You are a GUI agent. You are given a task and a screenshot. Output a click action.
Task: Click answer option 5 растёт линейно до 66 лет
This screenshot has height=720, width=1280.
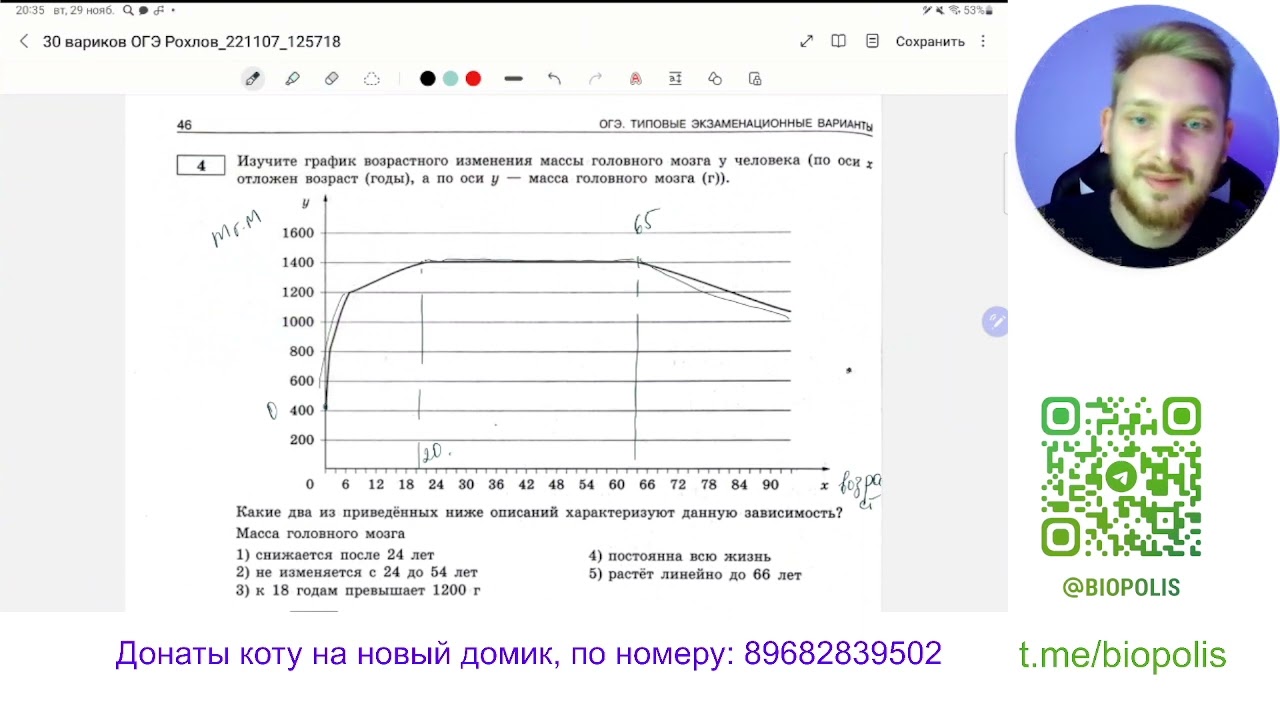click(695, 574)
